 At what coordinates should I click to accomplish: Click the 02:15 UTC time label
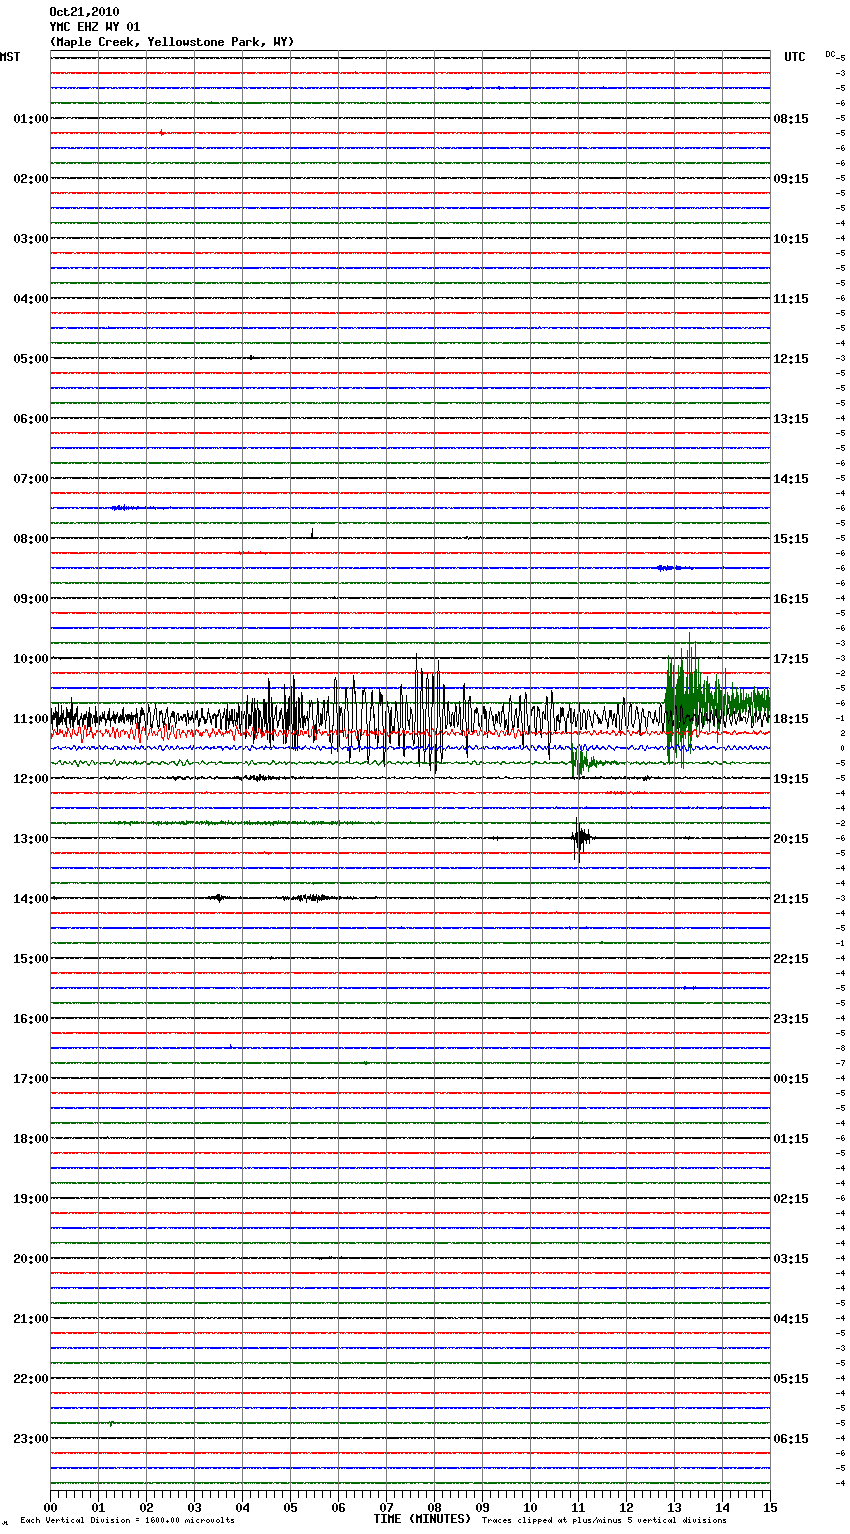[791, 1199]
